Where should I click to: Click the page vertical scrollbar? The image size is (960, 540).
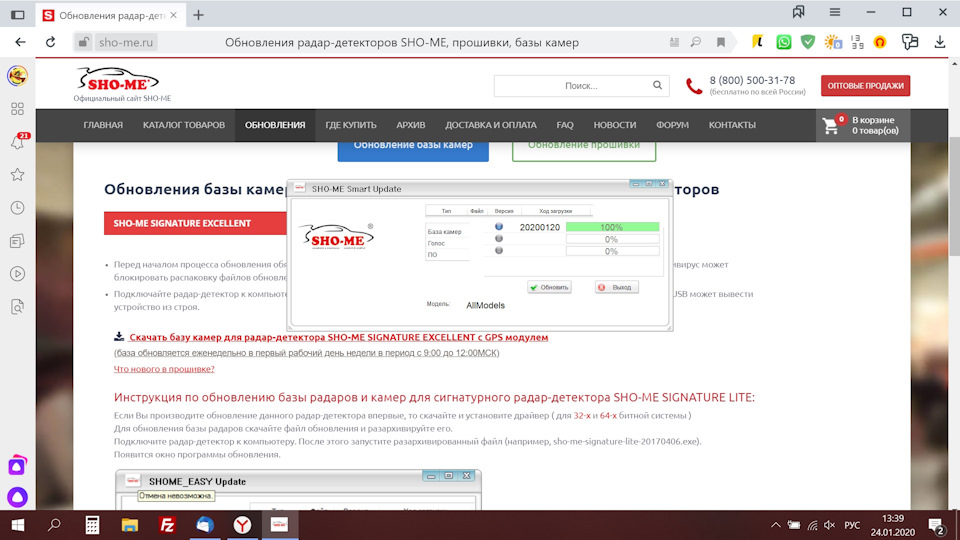click(954, 196)
